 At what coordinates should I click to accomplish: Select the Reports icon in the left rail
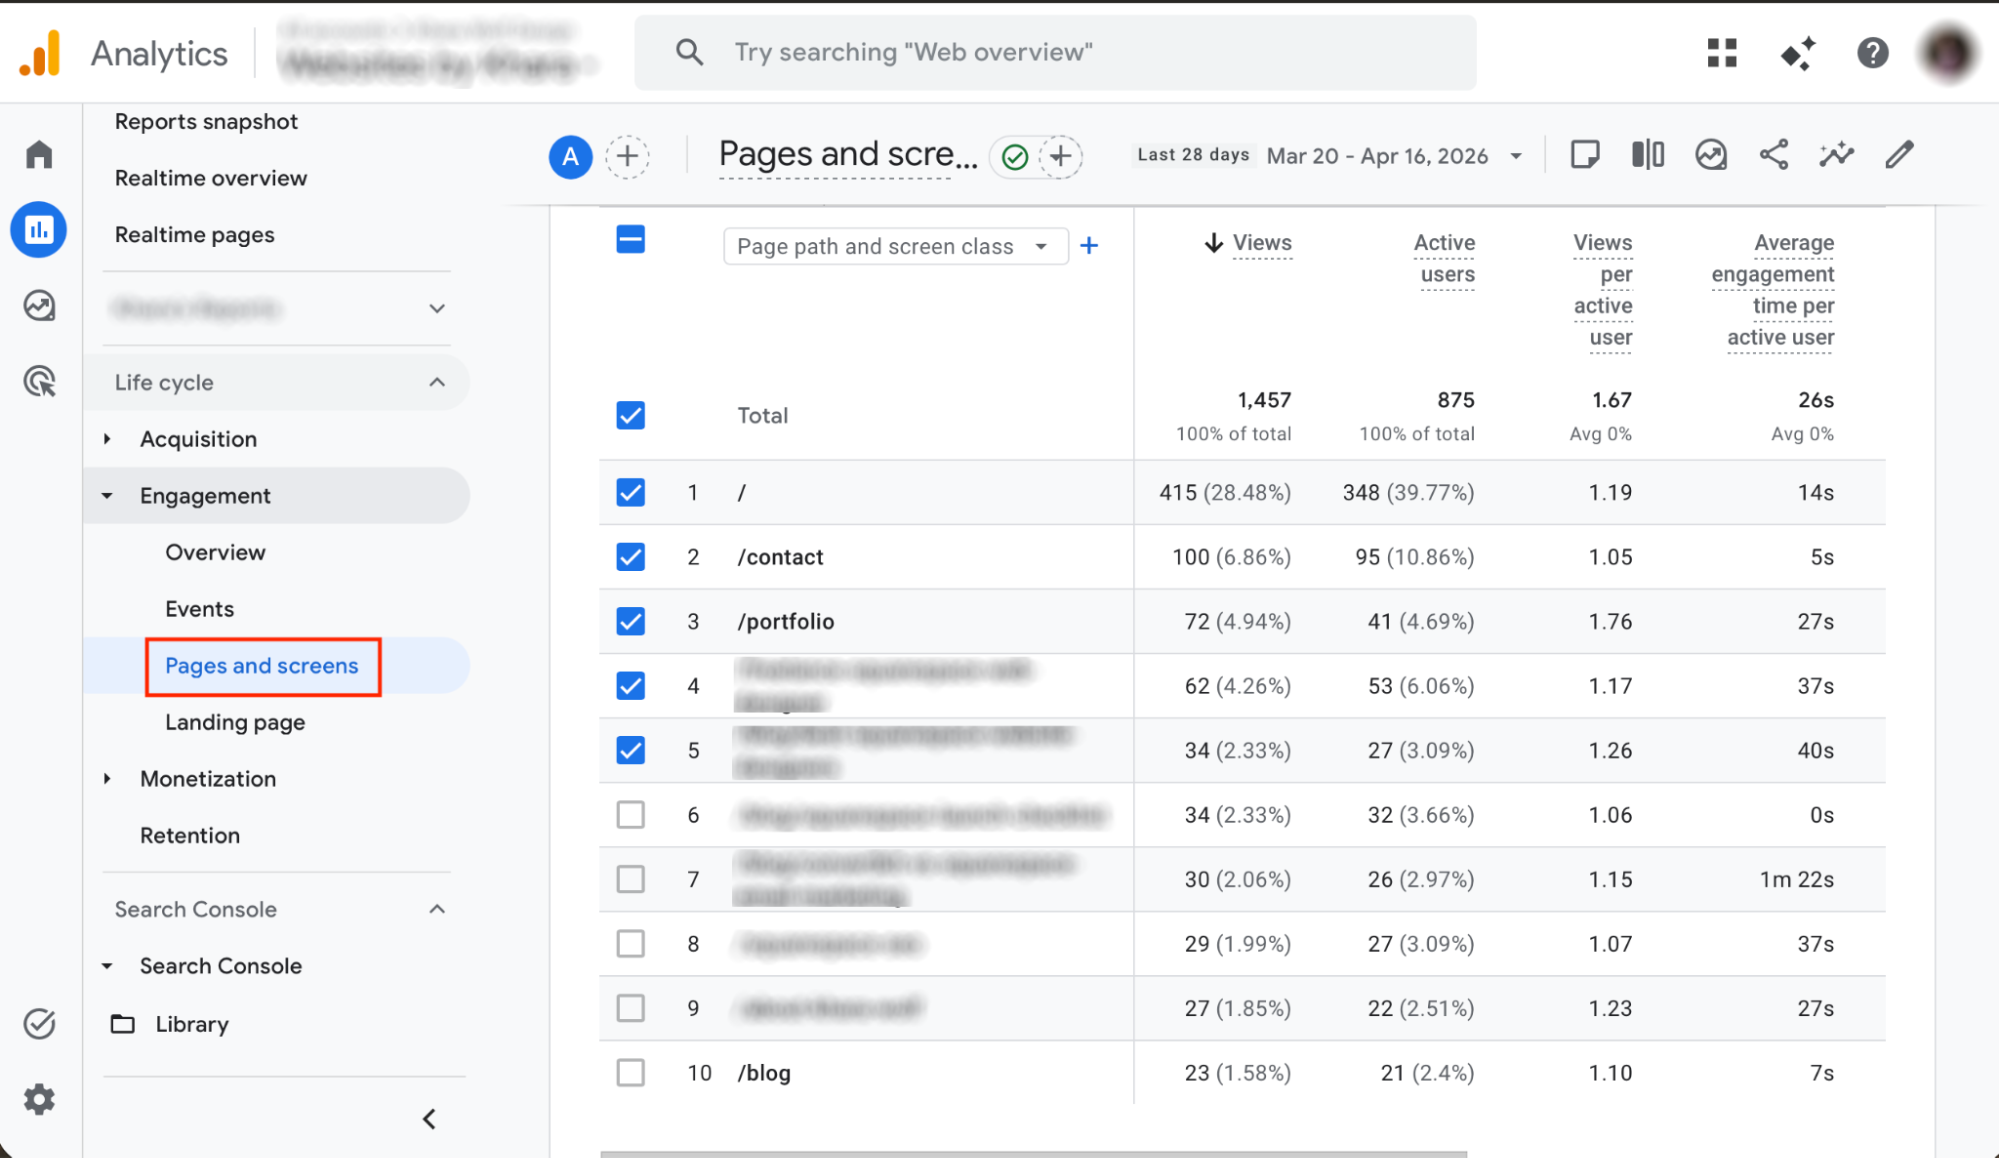pos(38,229)
